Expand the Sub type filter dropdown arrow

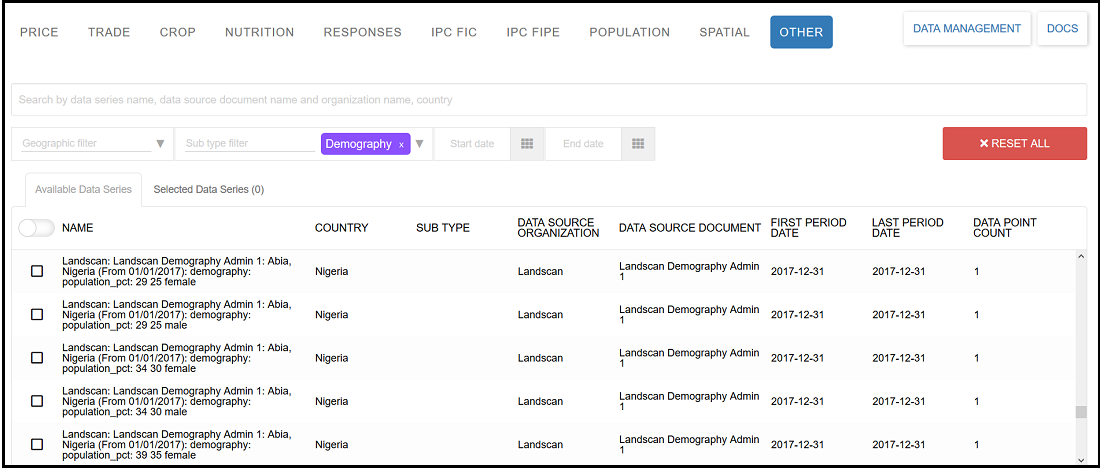point(420,144)
